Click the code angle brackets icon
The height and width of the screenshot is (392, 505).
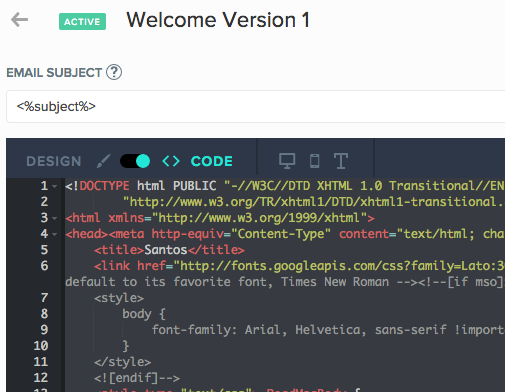[x=171, y=161]
